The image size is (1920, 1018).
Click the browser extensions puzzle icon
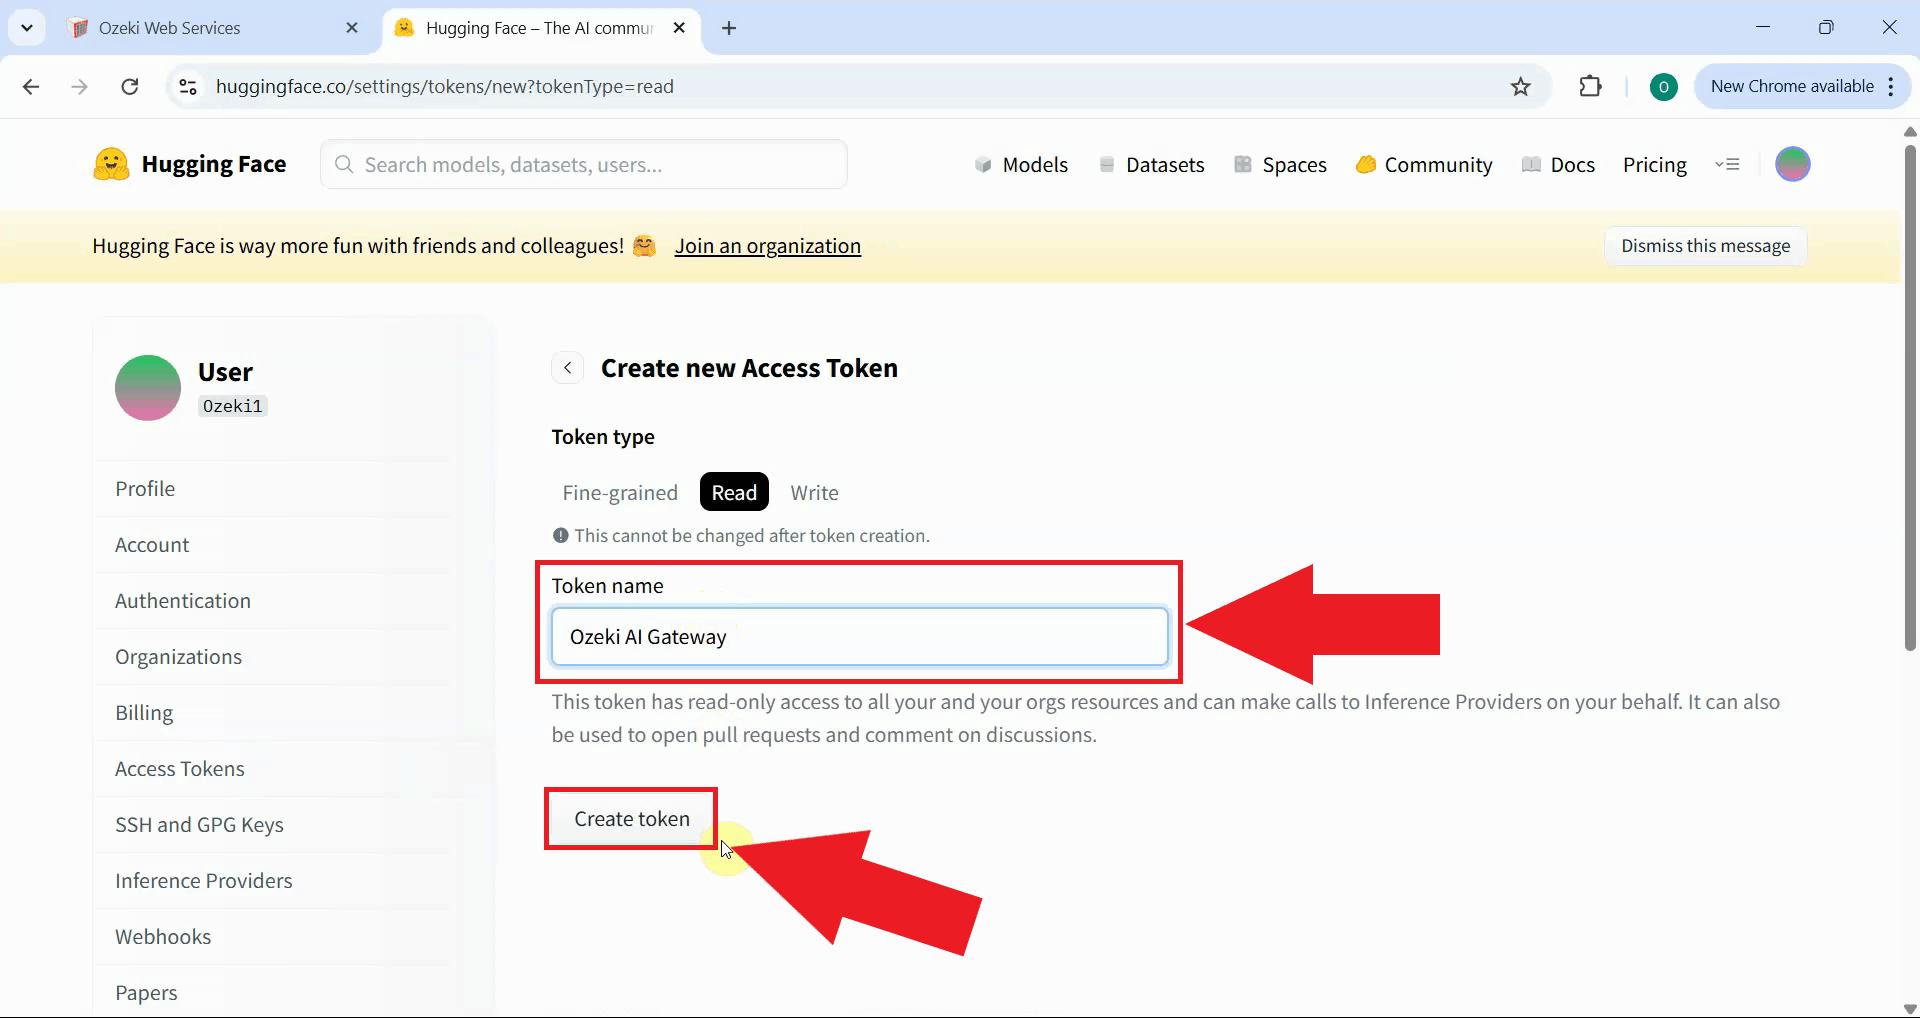(x=1590, y=86)
